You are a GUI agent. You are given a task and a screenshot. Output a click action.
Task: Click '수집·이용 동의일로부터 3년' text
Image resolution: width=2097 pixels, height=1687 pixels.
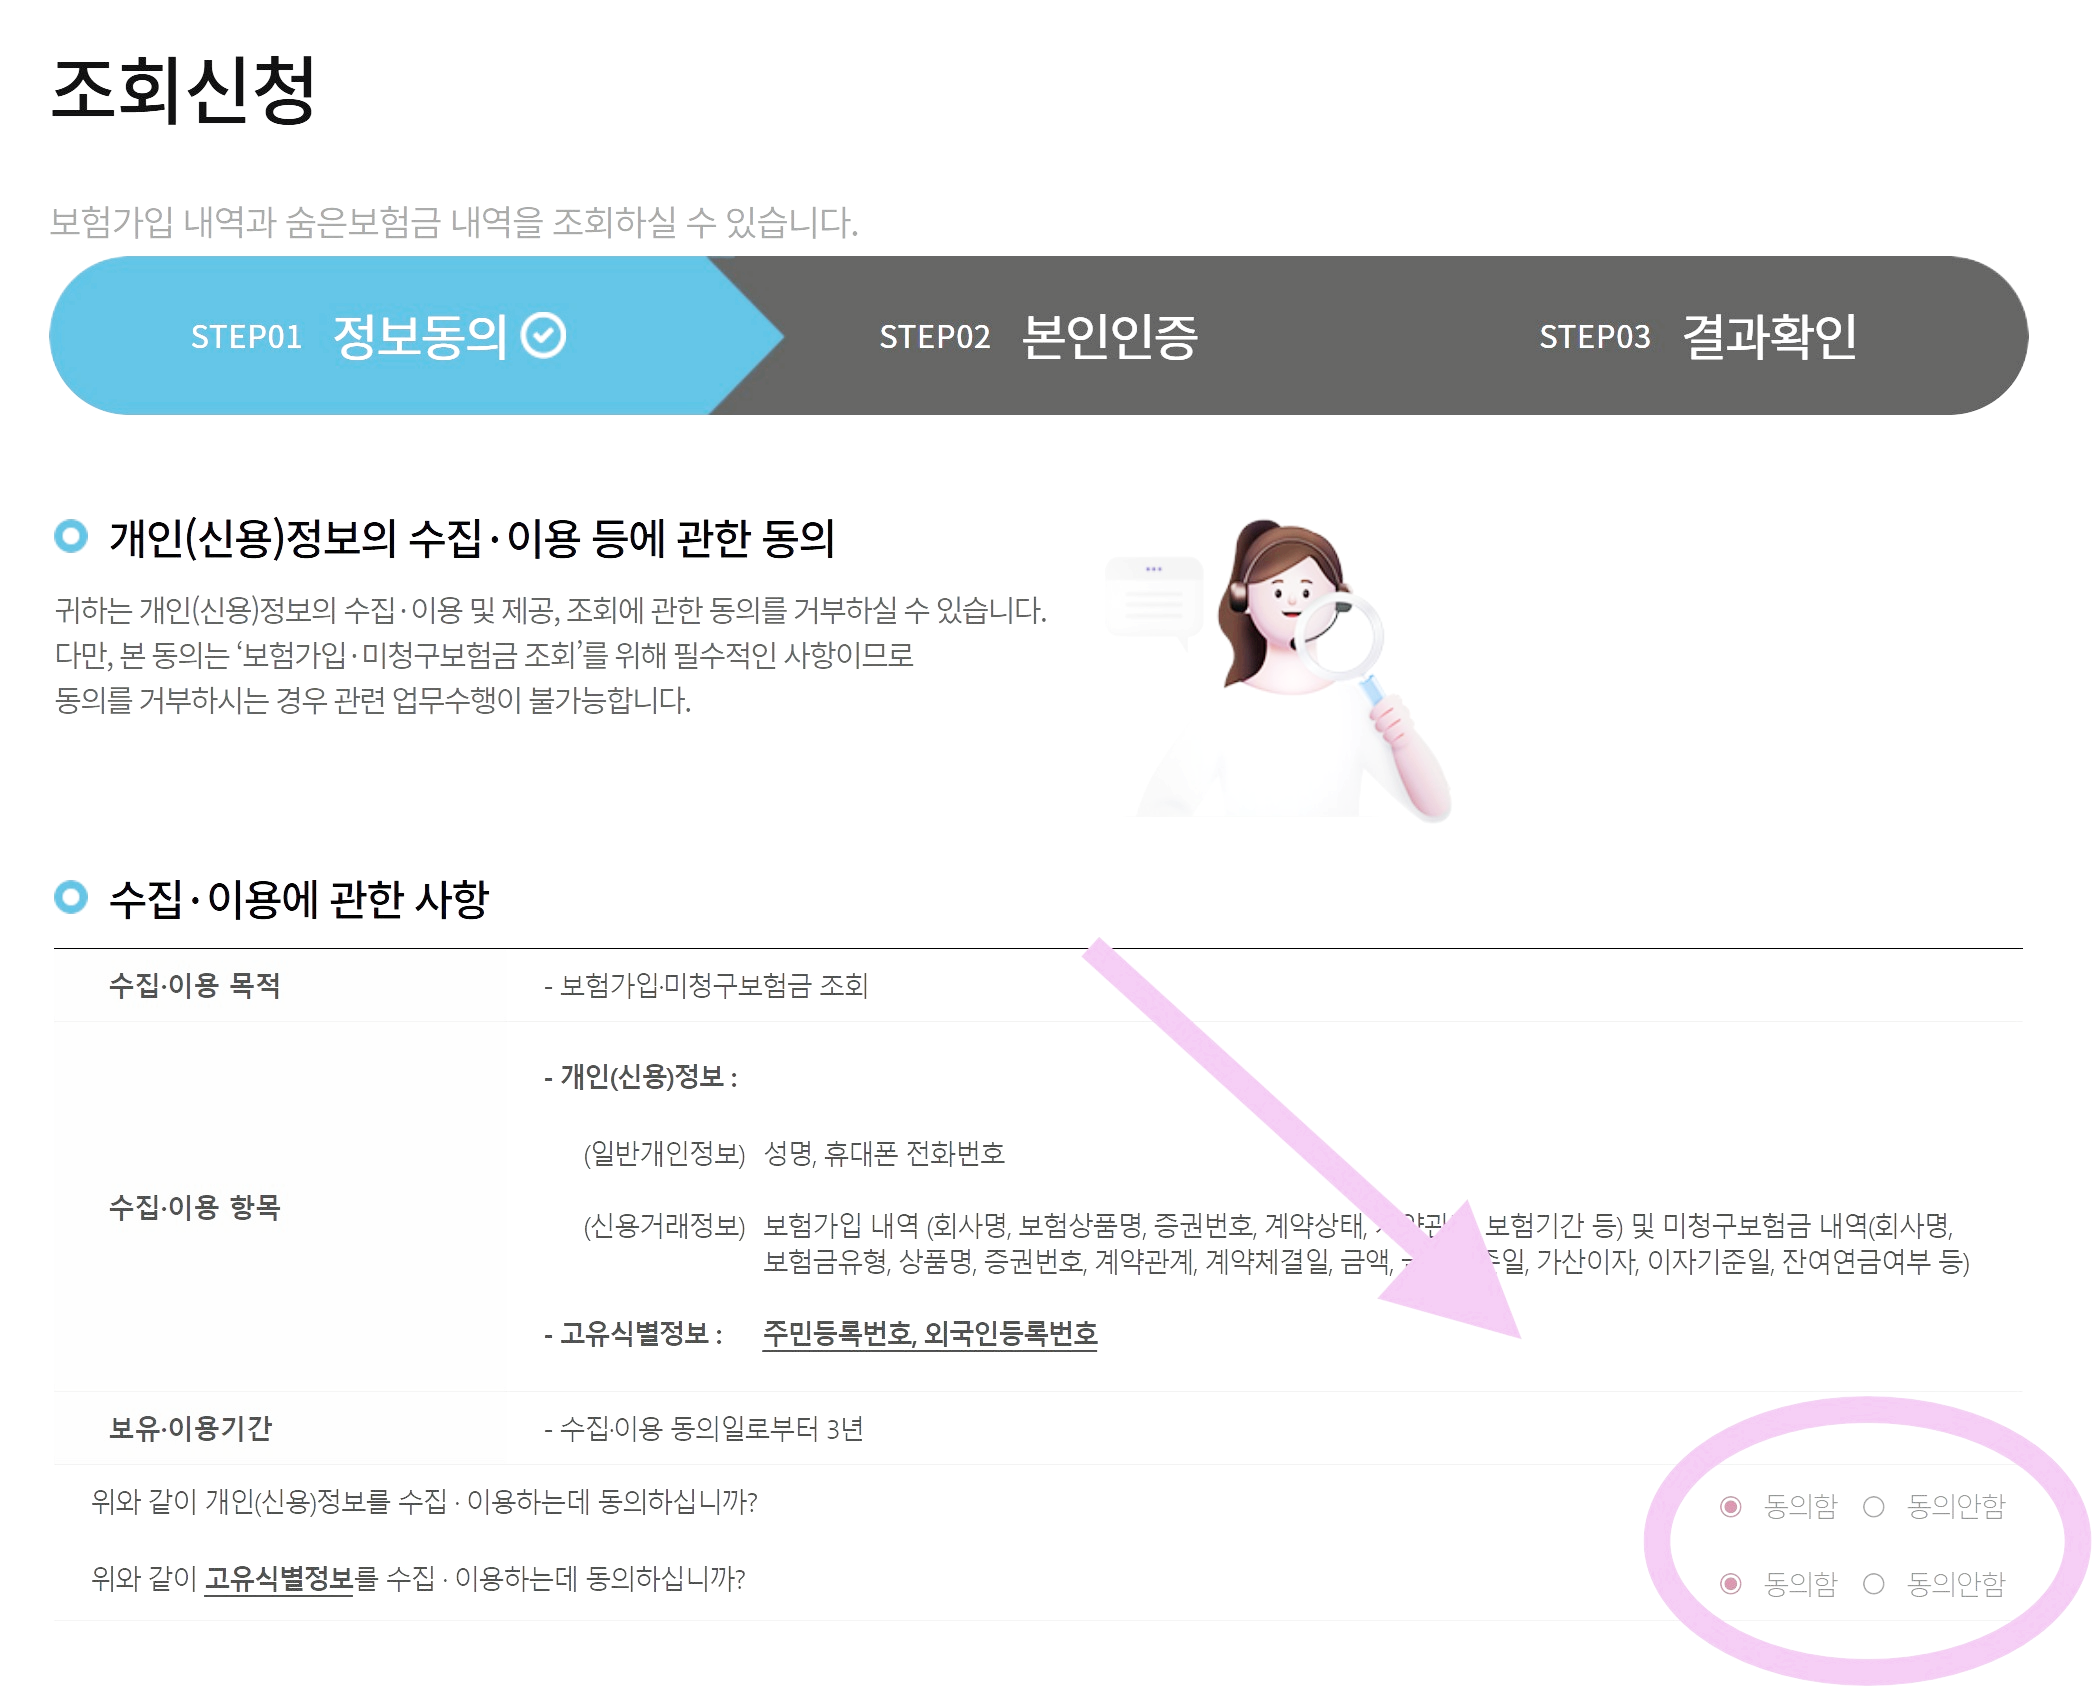[711, 1430]
